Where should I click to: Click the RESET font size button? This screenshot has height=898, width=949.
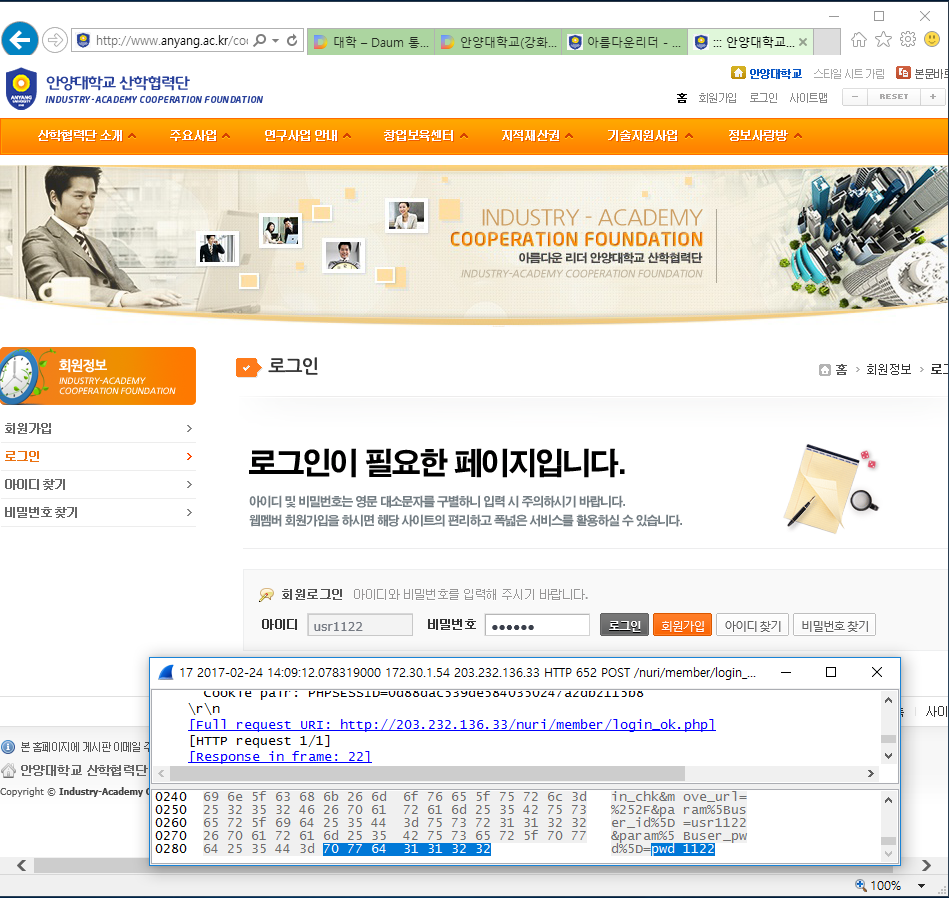893,97
